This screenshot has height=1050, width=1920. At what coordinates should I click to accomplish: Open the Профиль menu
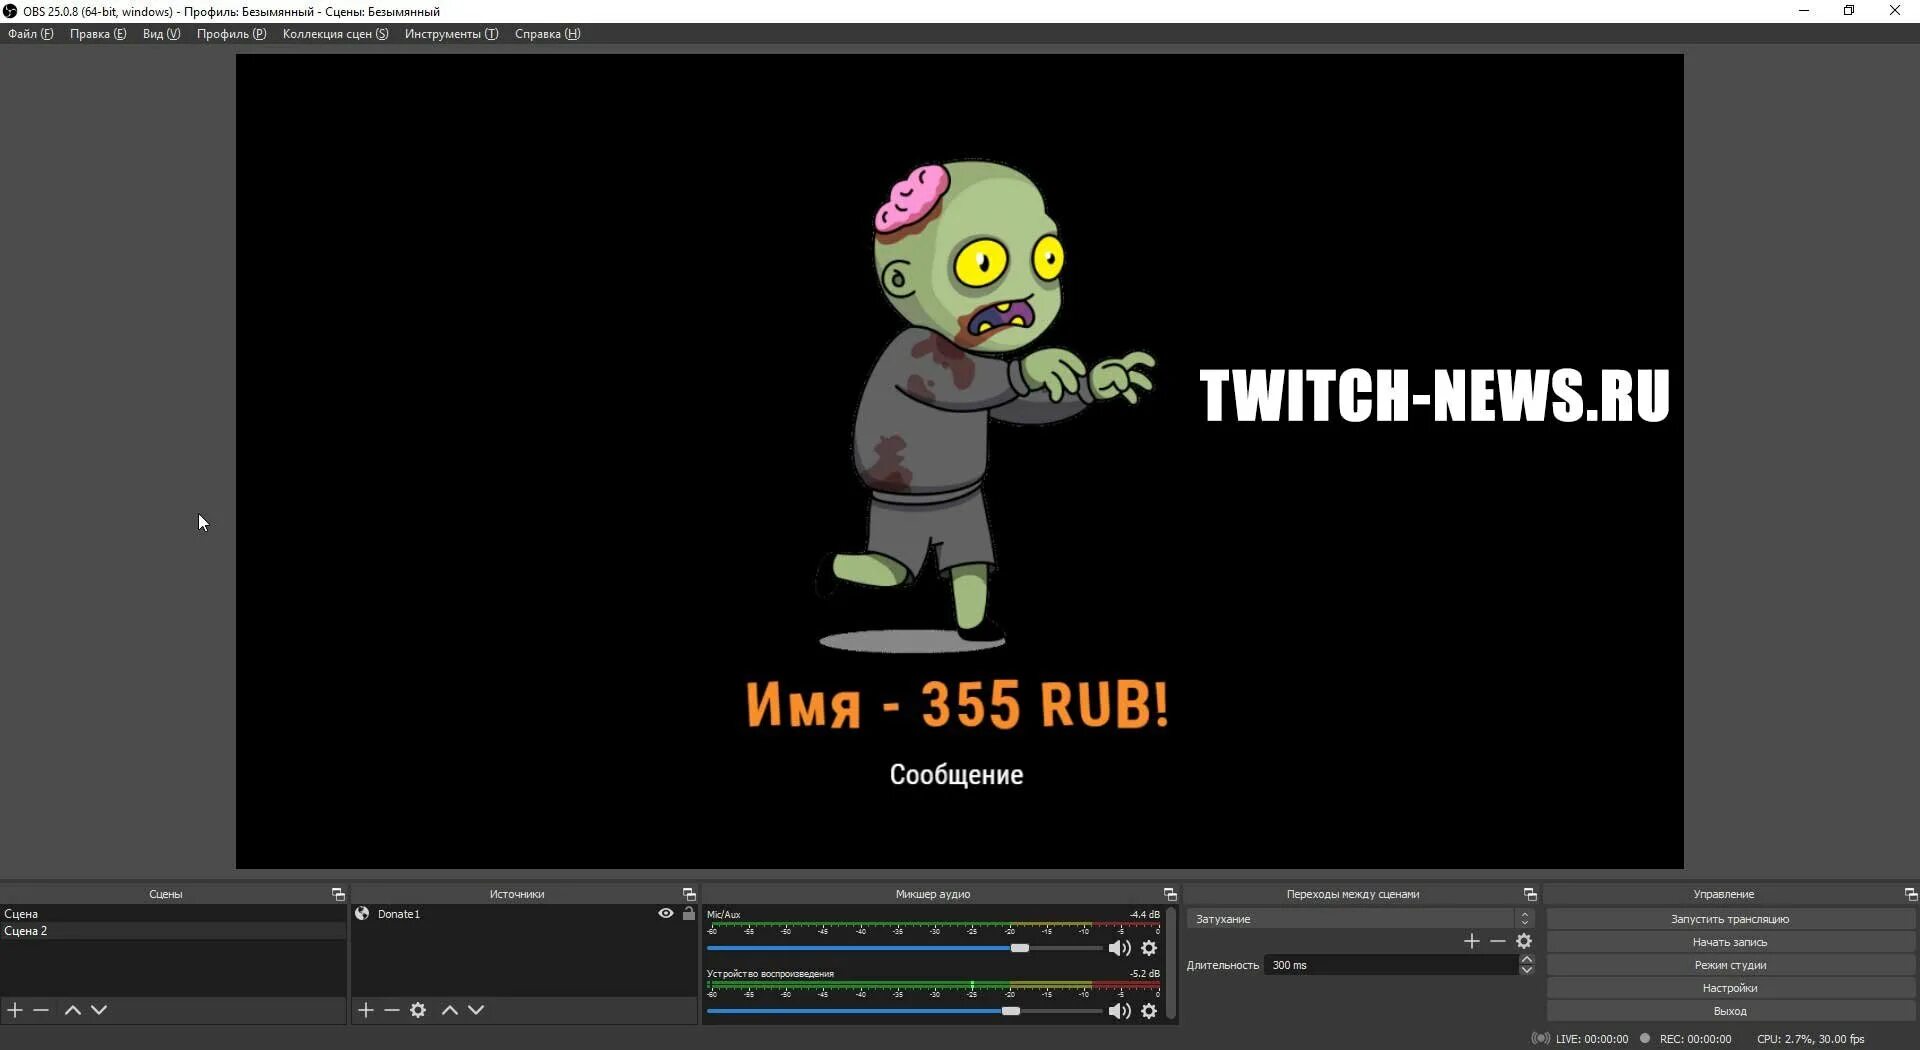coord(232,34)
